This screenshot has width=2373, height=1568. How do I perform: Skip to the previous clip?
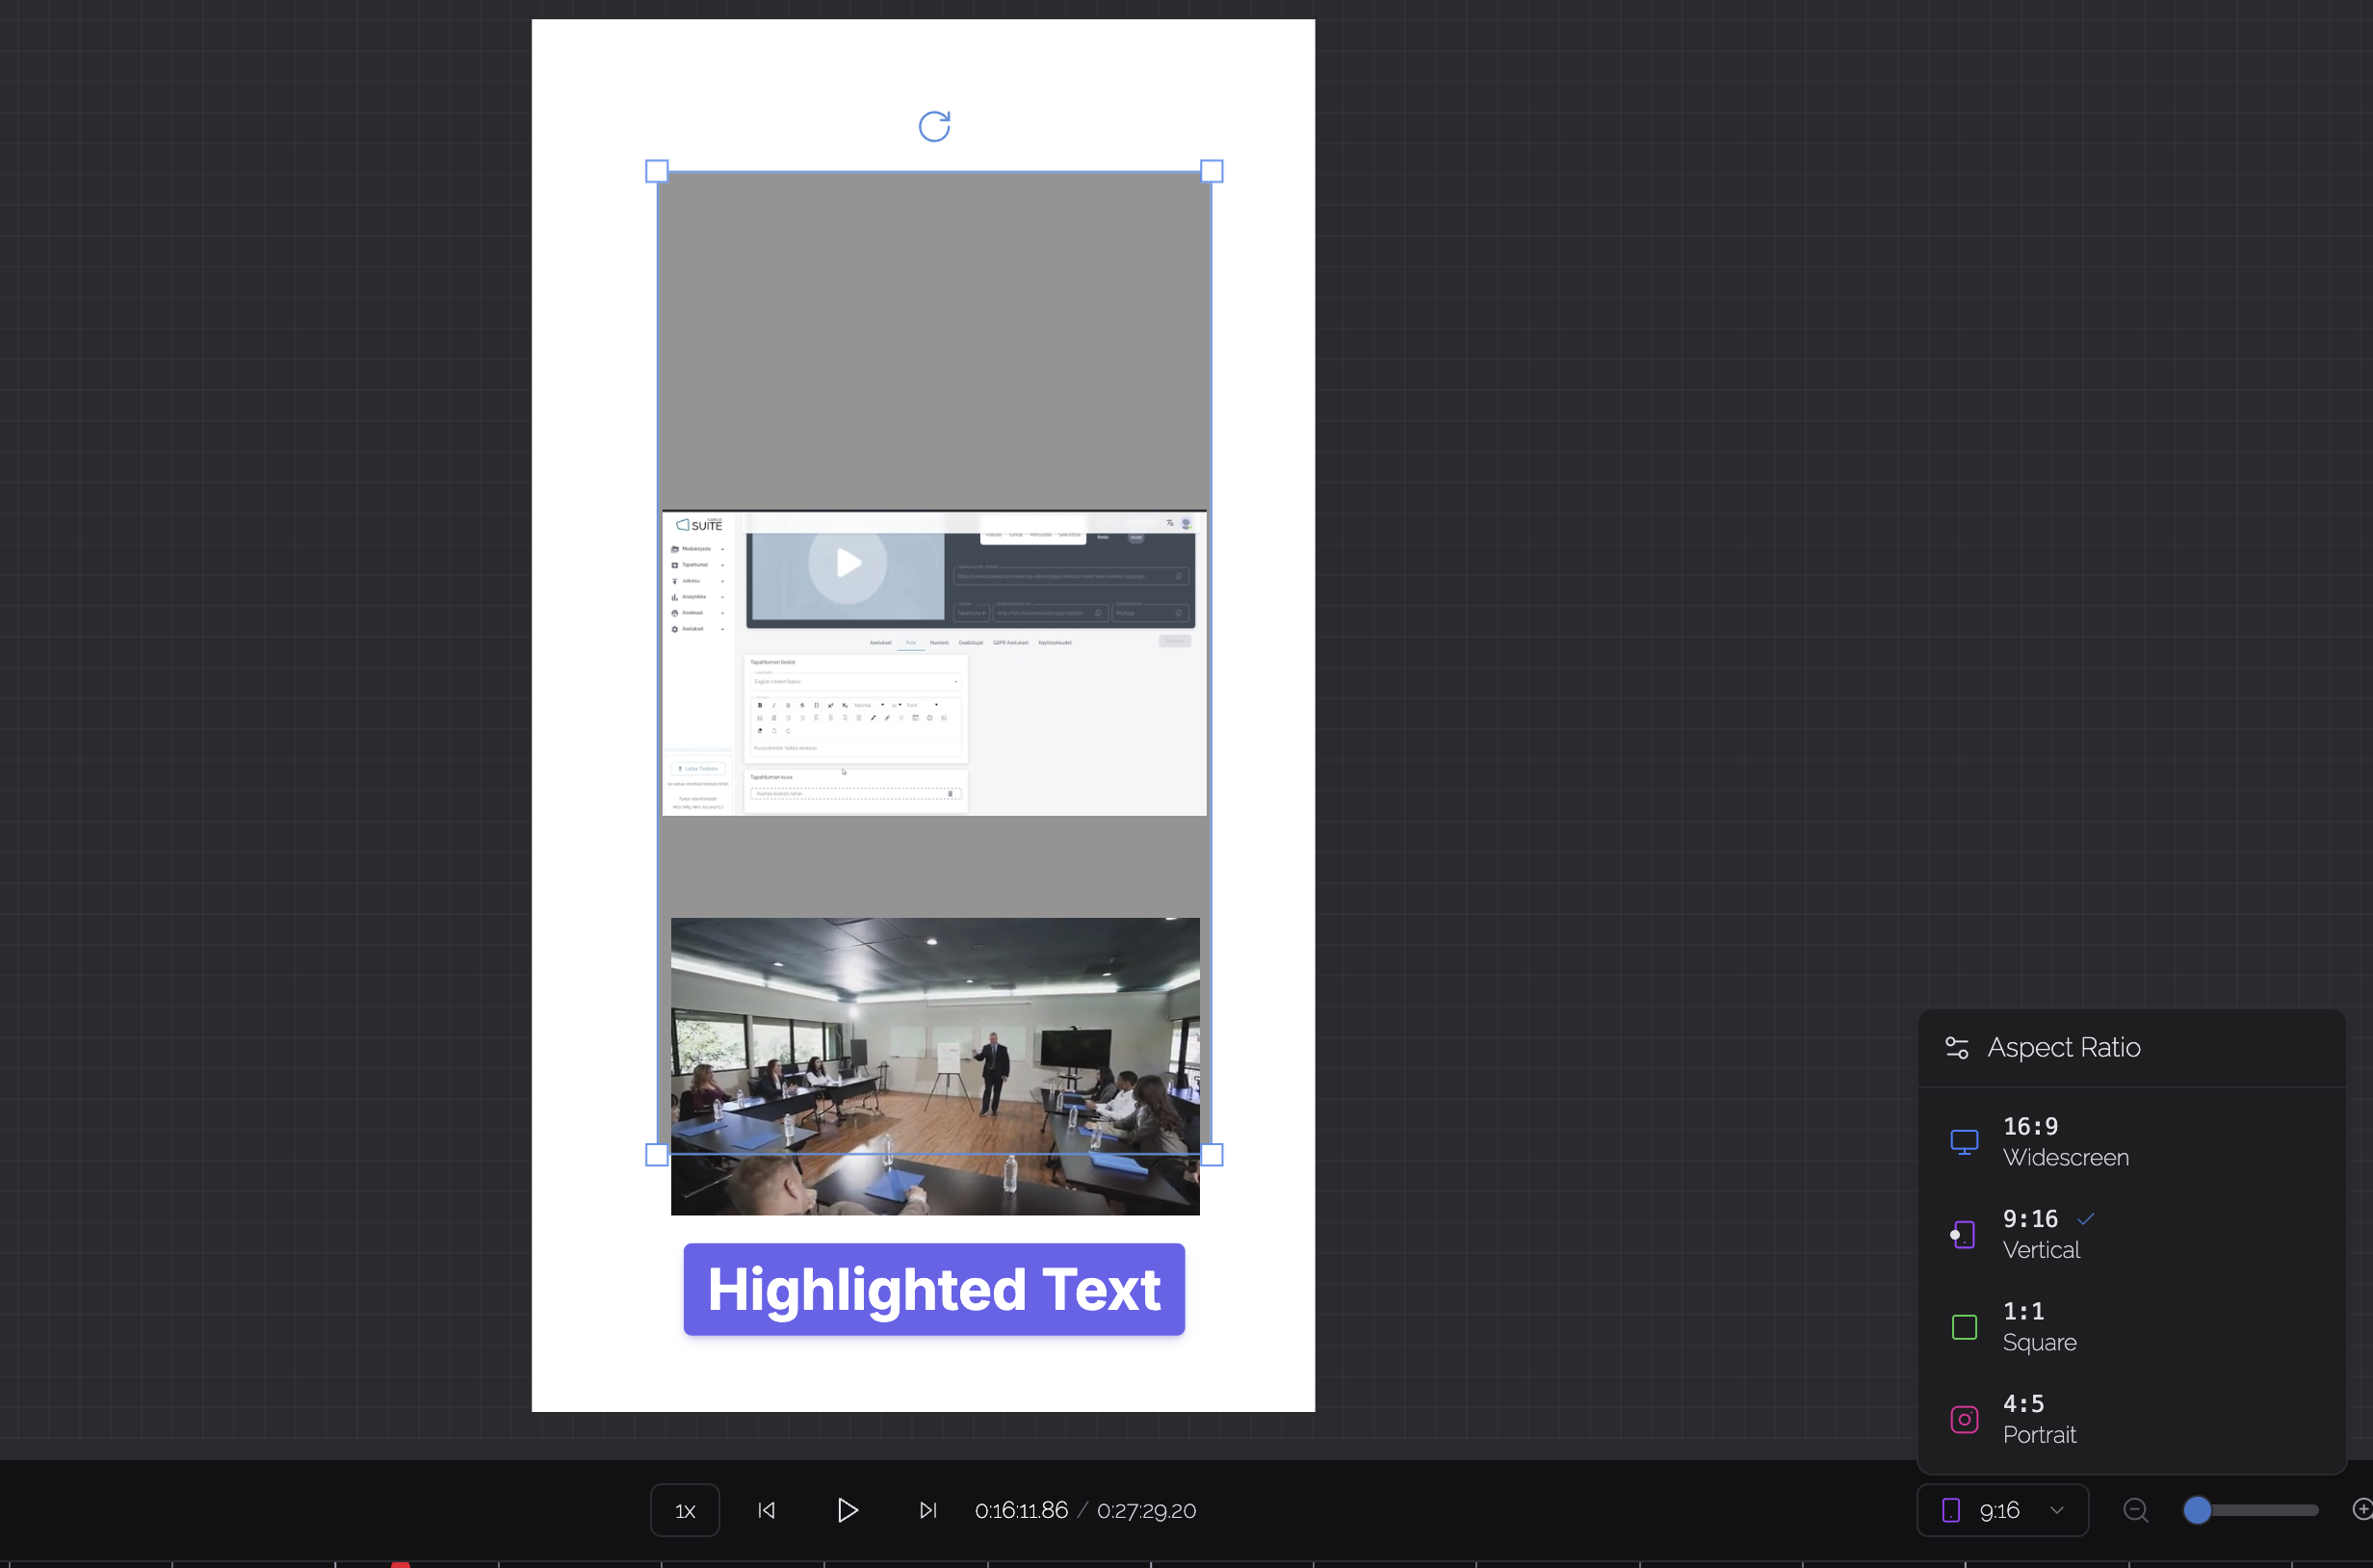[767, 1510]
